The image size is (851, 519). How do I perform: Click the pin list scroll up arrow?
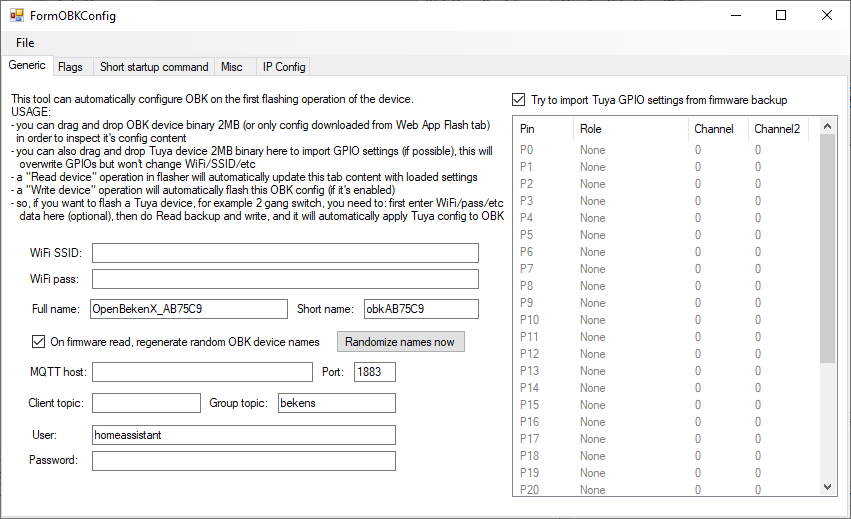coord(827,126)
